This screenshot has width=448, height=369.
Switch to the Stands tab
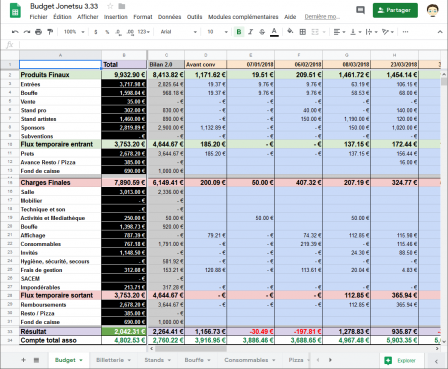click(154, 360)
